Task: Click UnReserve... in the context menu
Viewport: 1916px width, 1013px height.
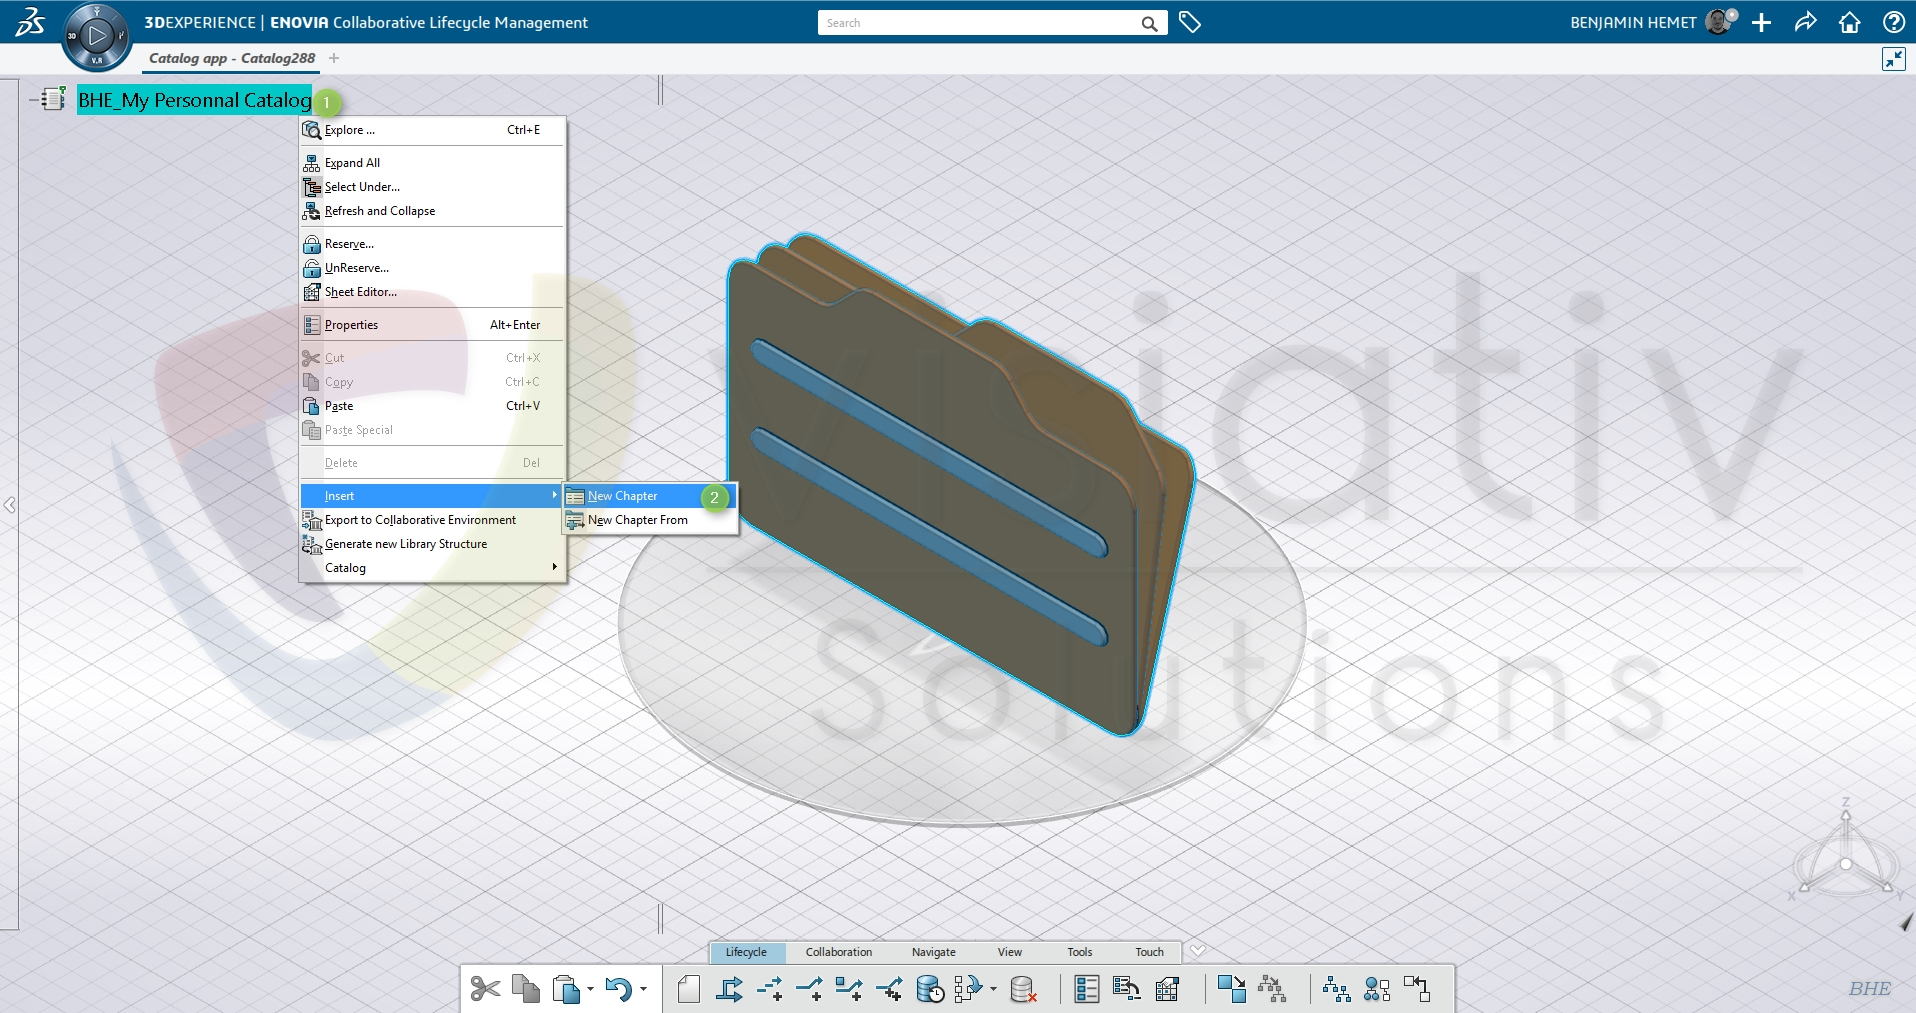Action: pyautogui.click(x=431, y=268)
